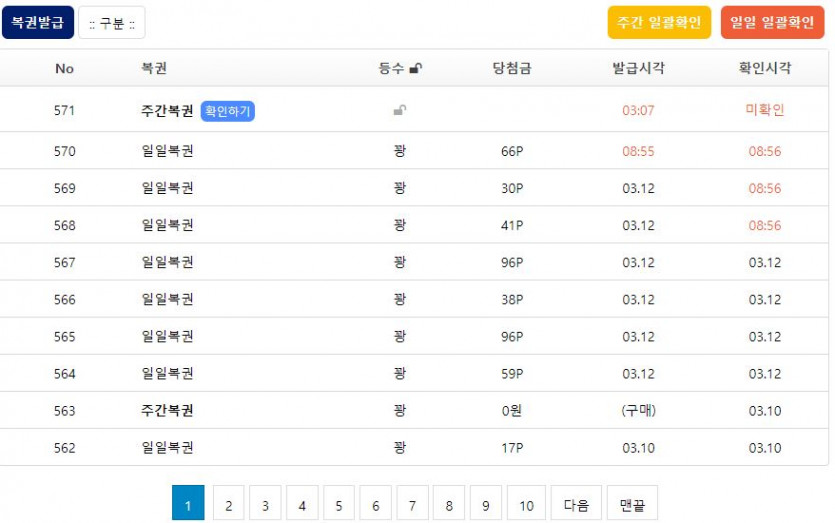Click the 복권 column header
This screenshot has height=523, width=835.
pyautogui.click(x=154, y=68)
